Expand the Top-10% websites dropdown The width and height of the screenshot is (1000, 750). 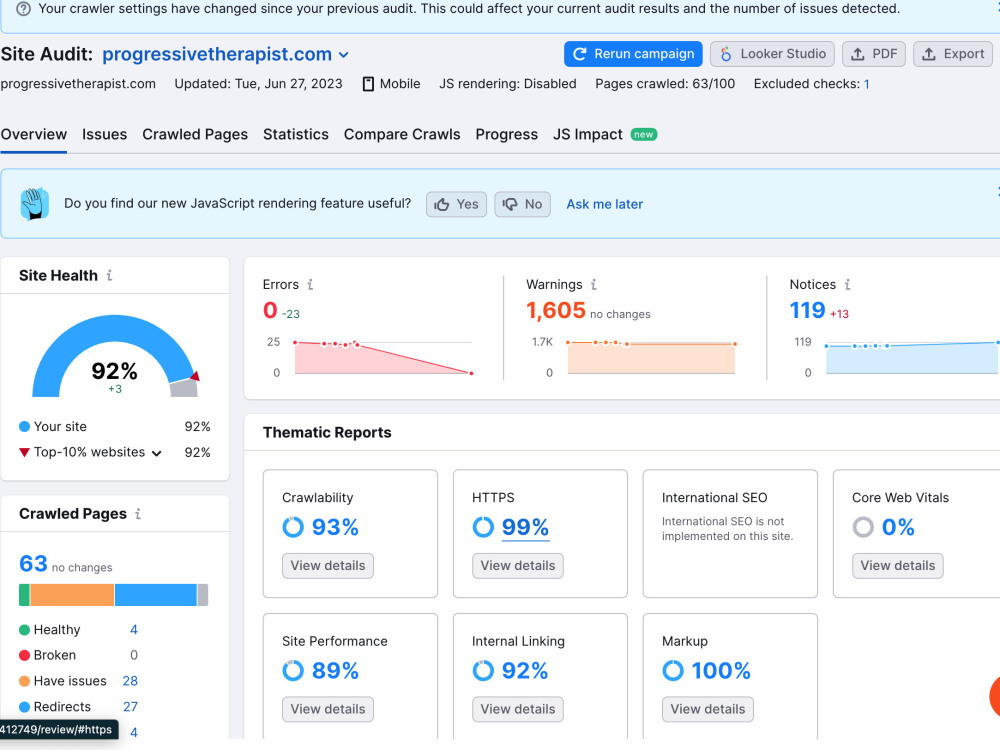tap(157, 453)
